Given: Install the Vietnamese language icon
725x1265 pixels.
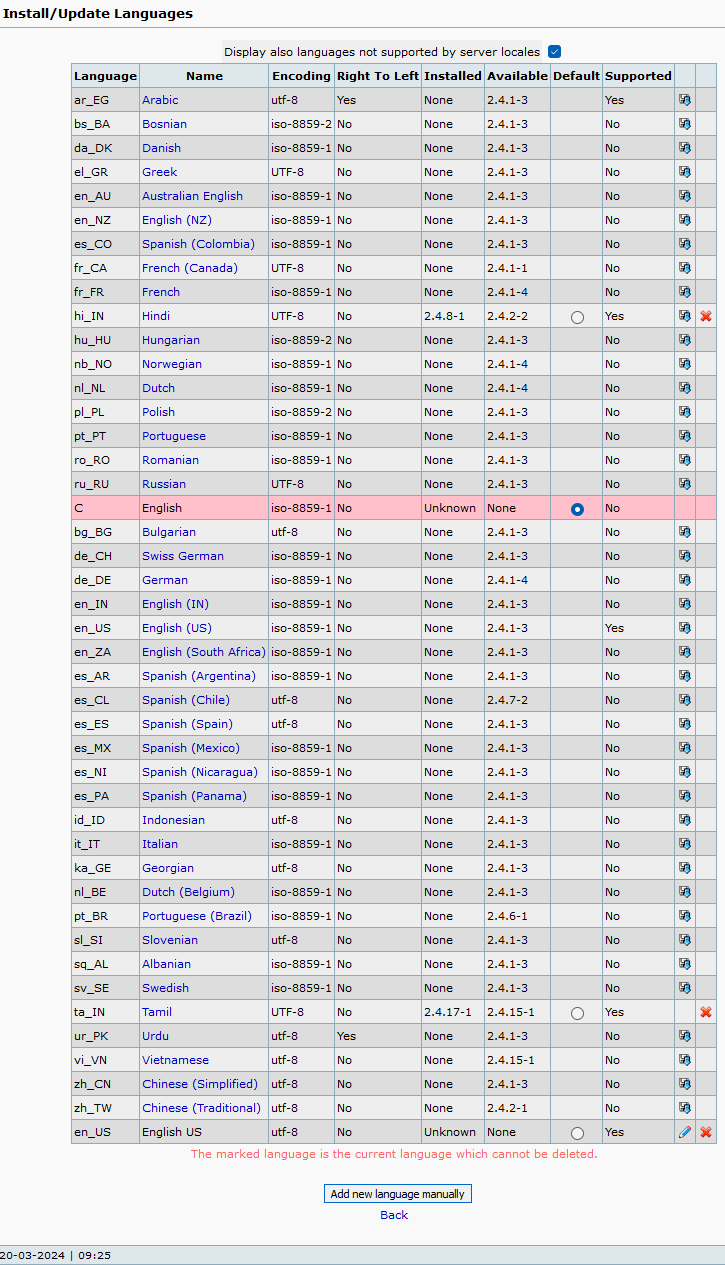Looking at the screenshot, I should 685,1060.
